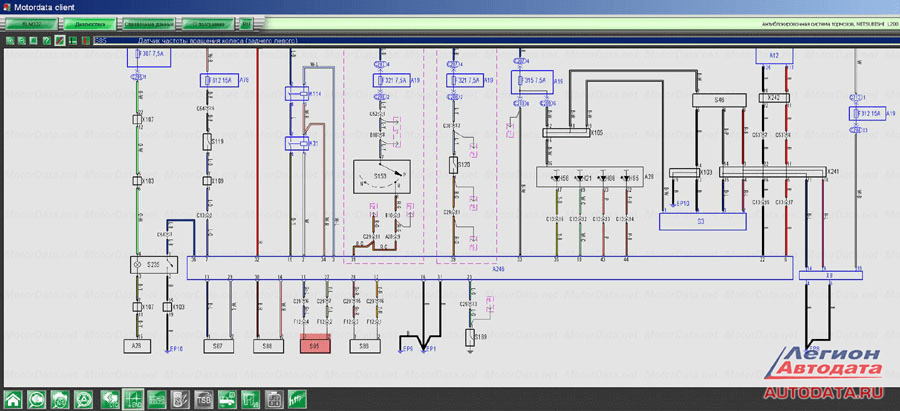Open fuse box grey icon
The width and height of the screenshot is (900, 411).
(274, 399)
